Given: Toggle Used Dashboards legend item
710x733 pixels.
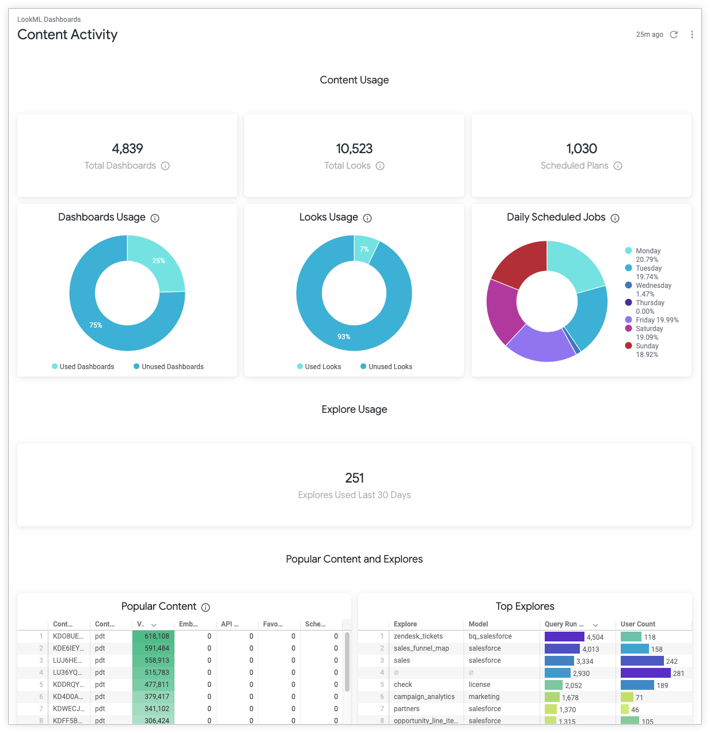Looking at the screenshot, I should [84, 367].
